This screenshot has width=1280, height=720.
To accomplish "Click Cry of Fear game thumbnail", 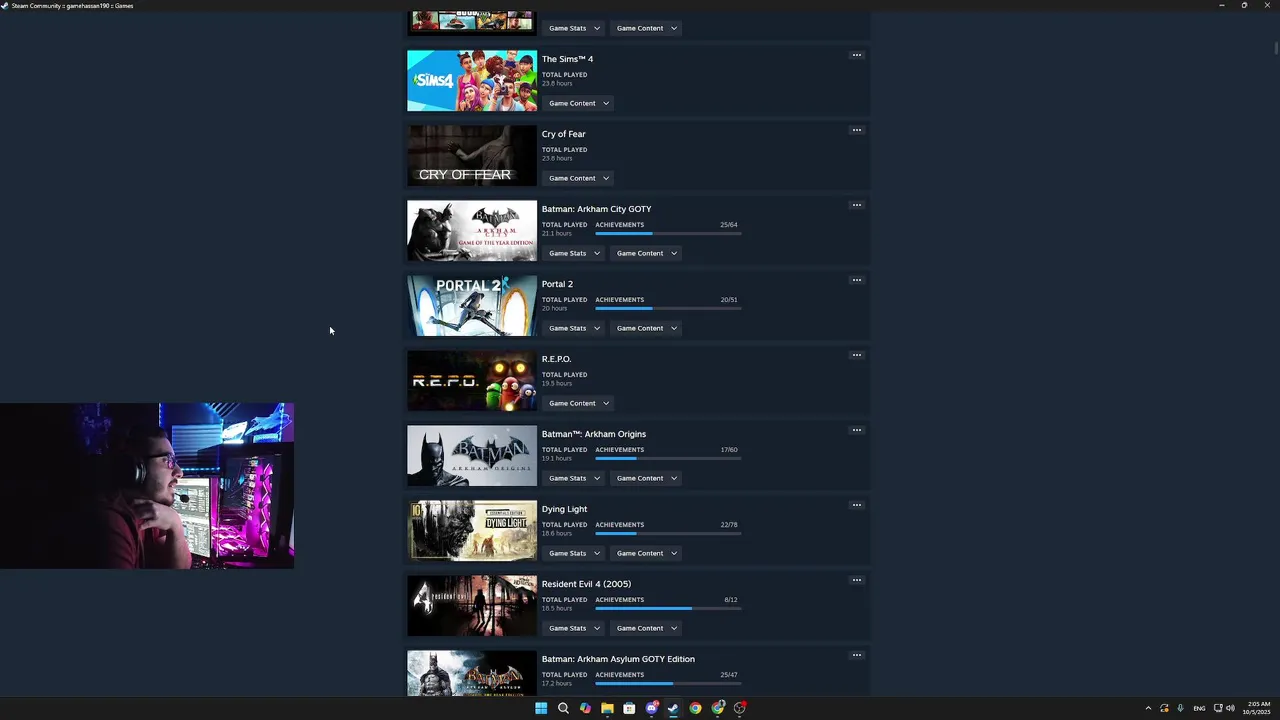I will click(472, 156).
